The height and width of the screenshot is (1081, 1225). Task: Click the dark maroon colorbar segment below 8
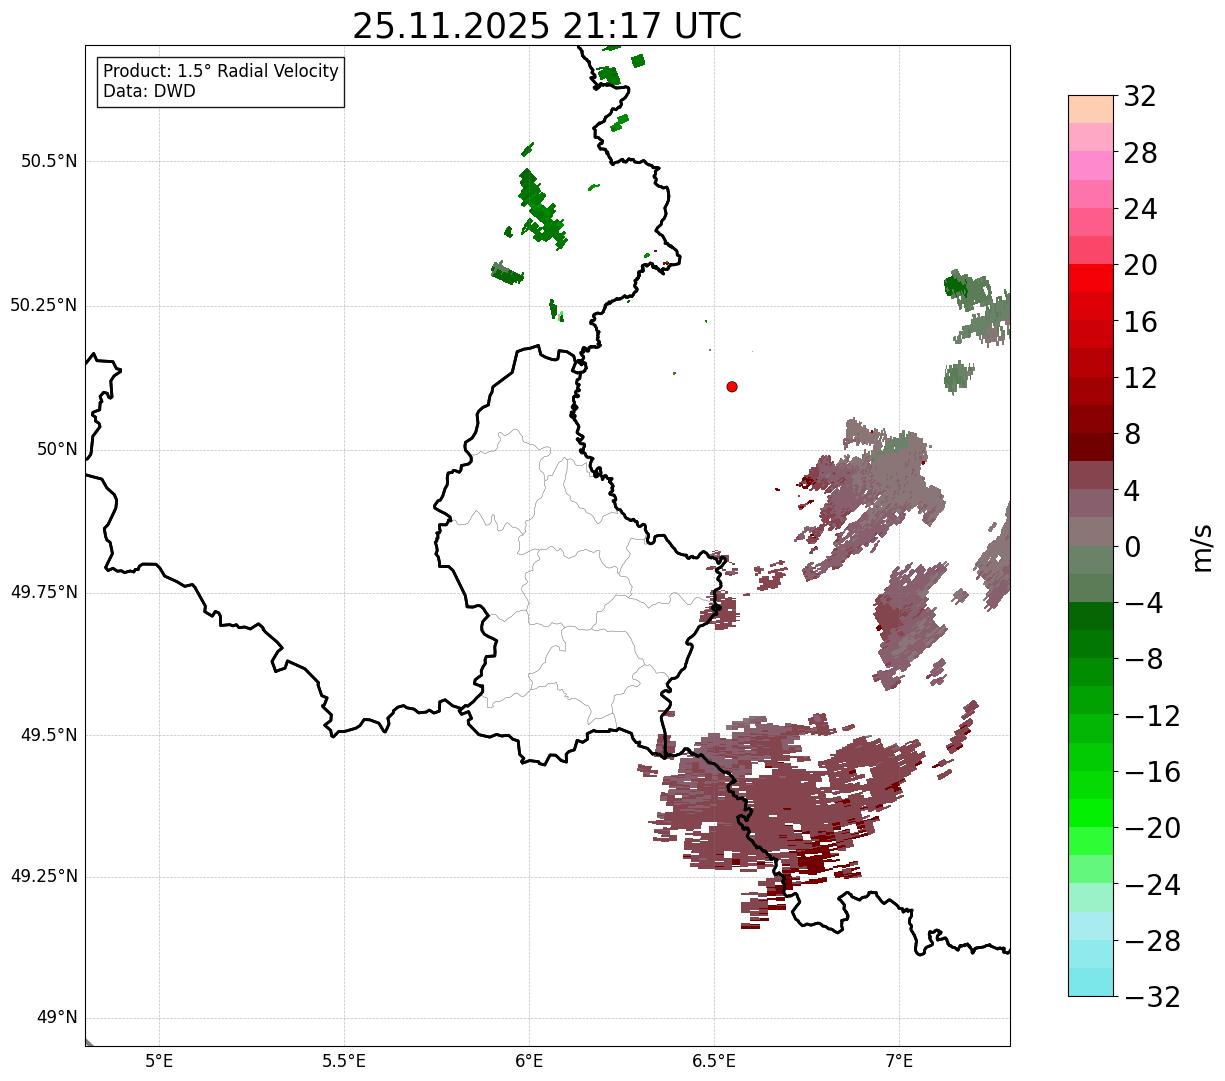tap(1091, 447)
